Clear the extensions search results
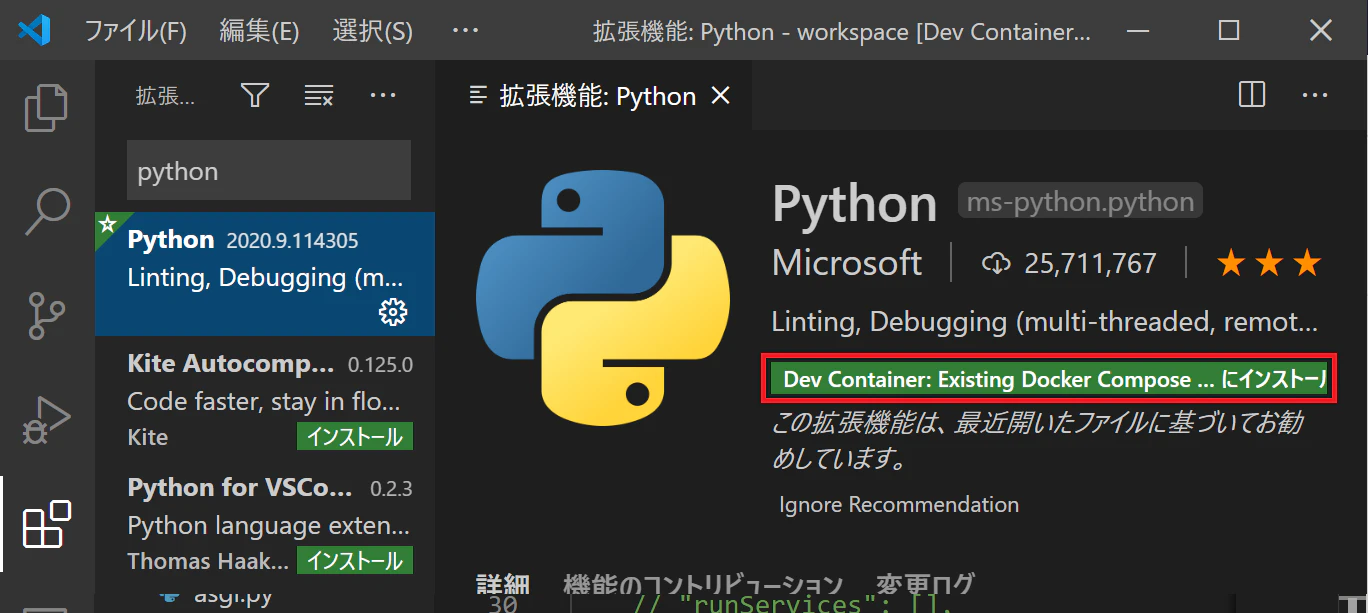The width and height of the screenshot is (1368, 613). pos(319,96)
